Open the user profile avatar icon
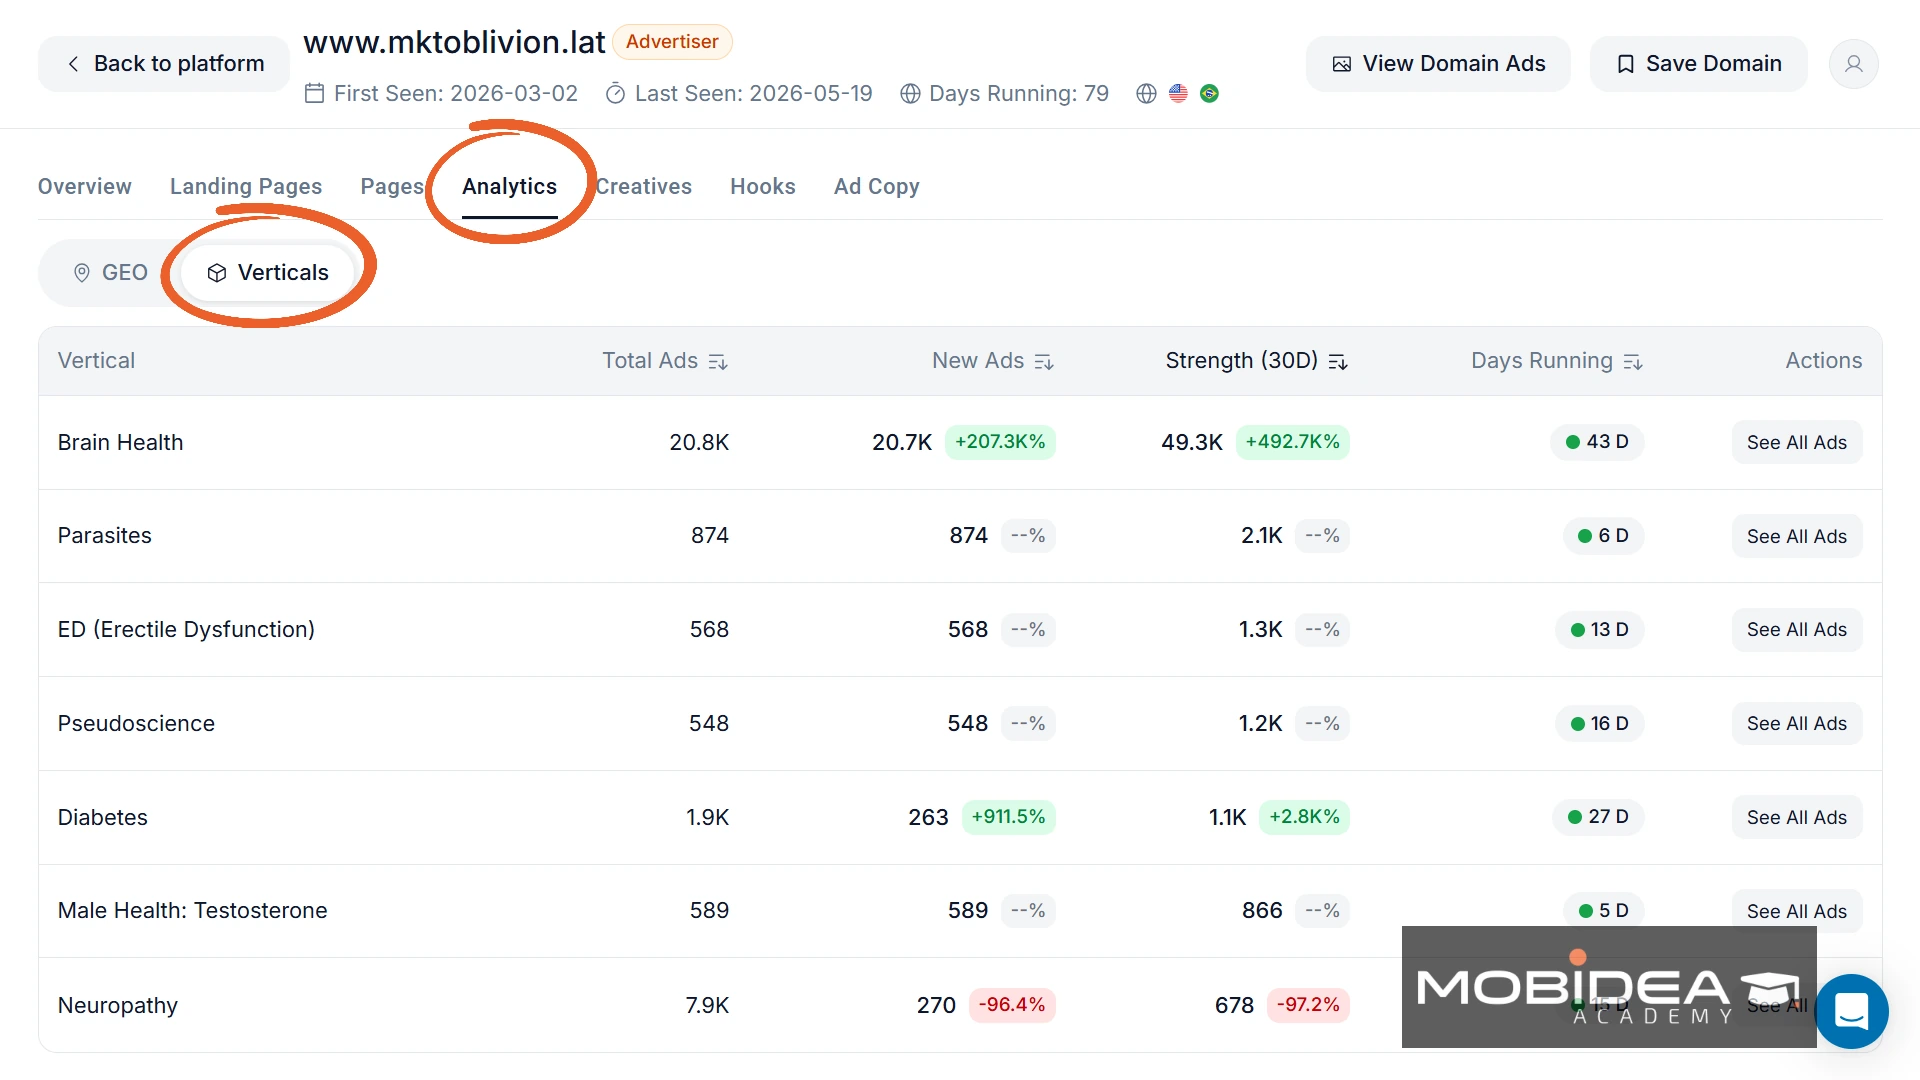This screenshot has height=1080, width=1920. (x=1853, y=64)
